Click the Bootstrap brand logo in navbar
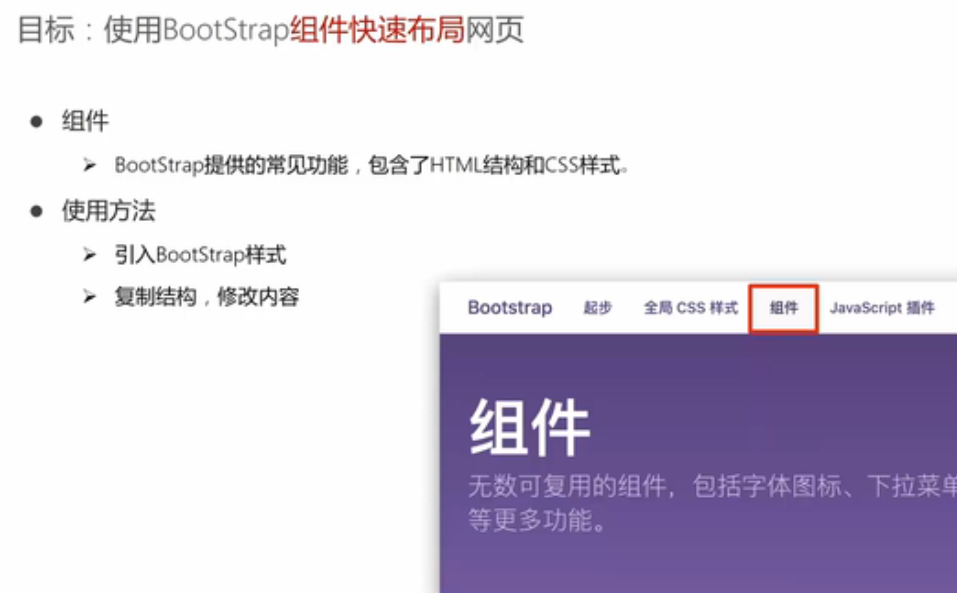Image resolution: width=957 pixels, height=593 pixels. tap(509, 308)
